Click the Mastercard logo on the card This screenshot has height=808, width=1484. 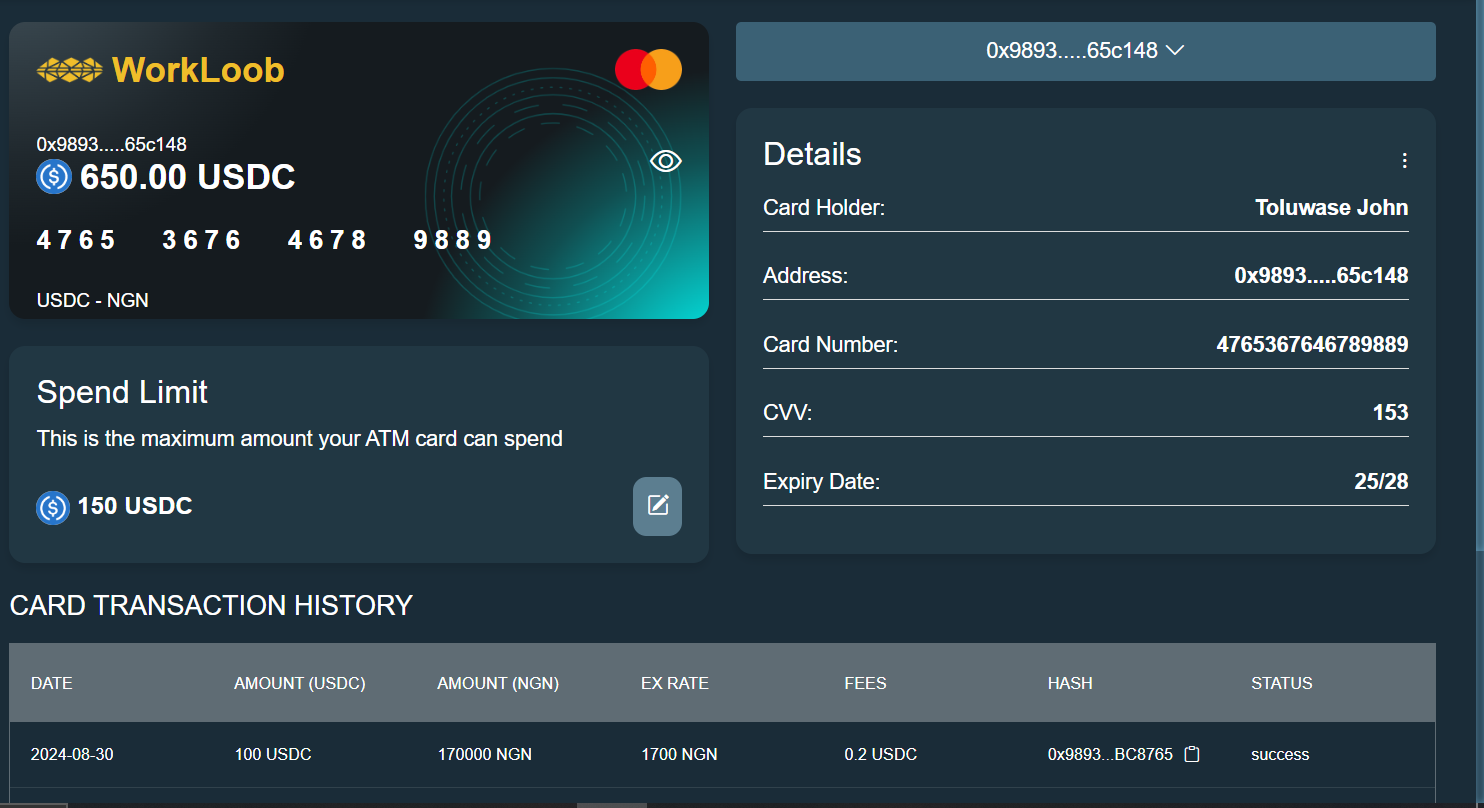pyautogui.click(x=648, y=70)
